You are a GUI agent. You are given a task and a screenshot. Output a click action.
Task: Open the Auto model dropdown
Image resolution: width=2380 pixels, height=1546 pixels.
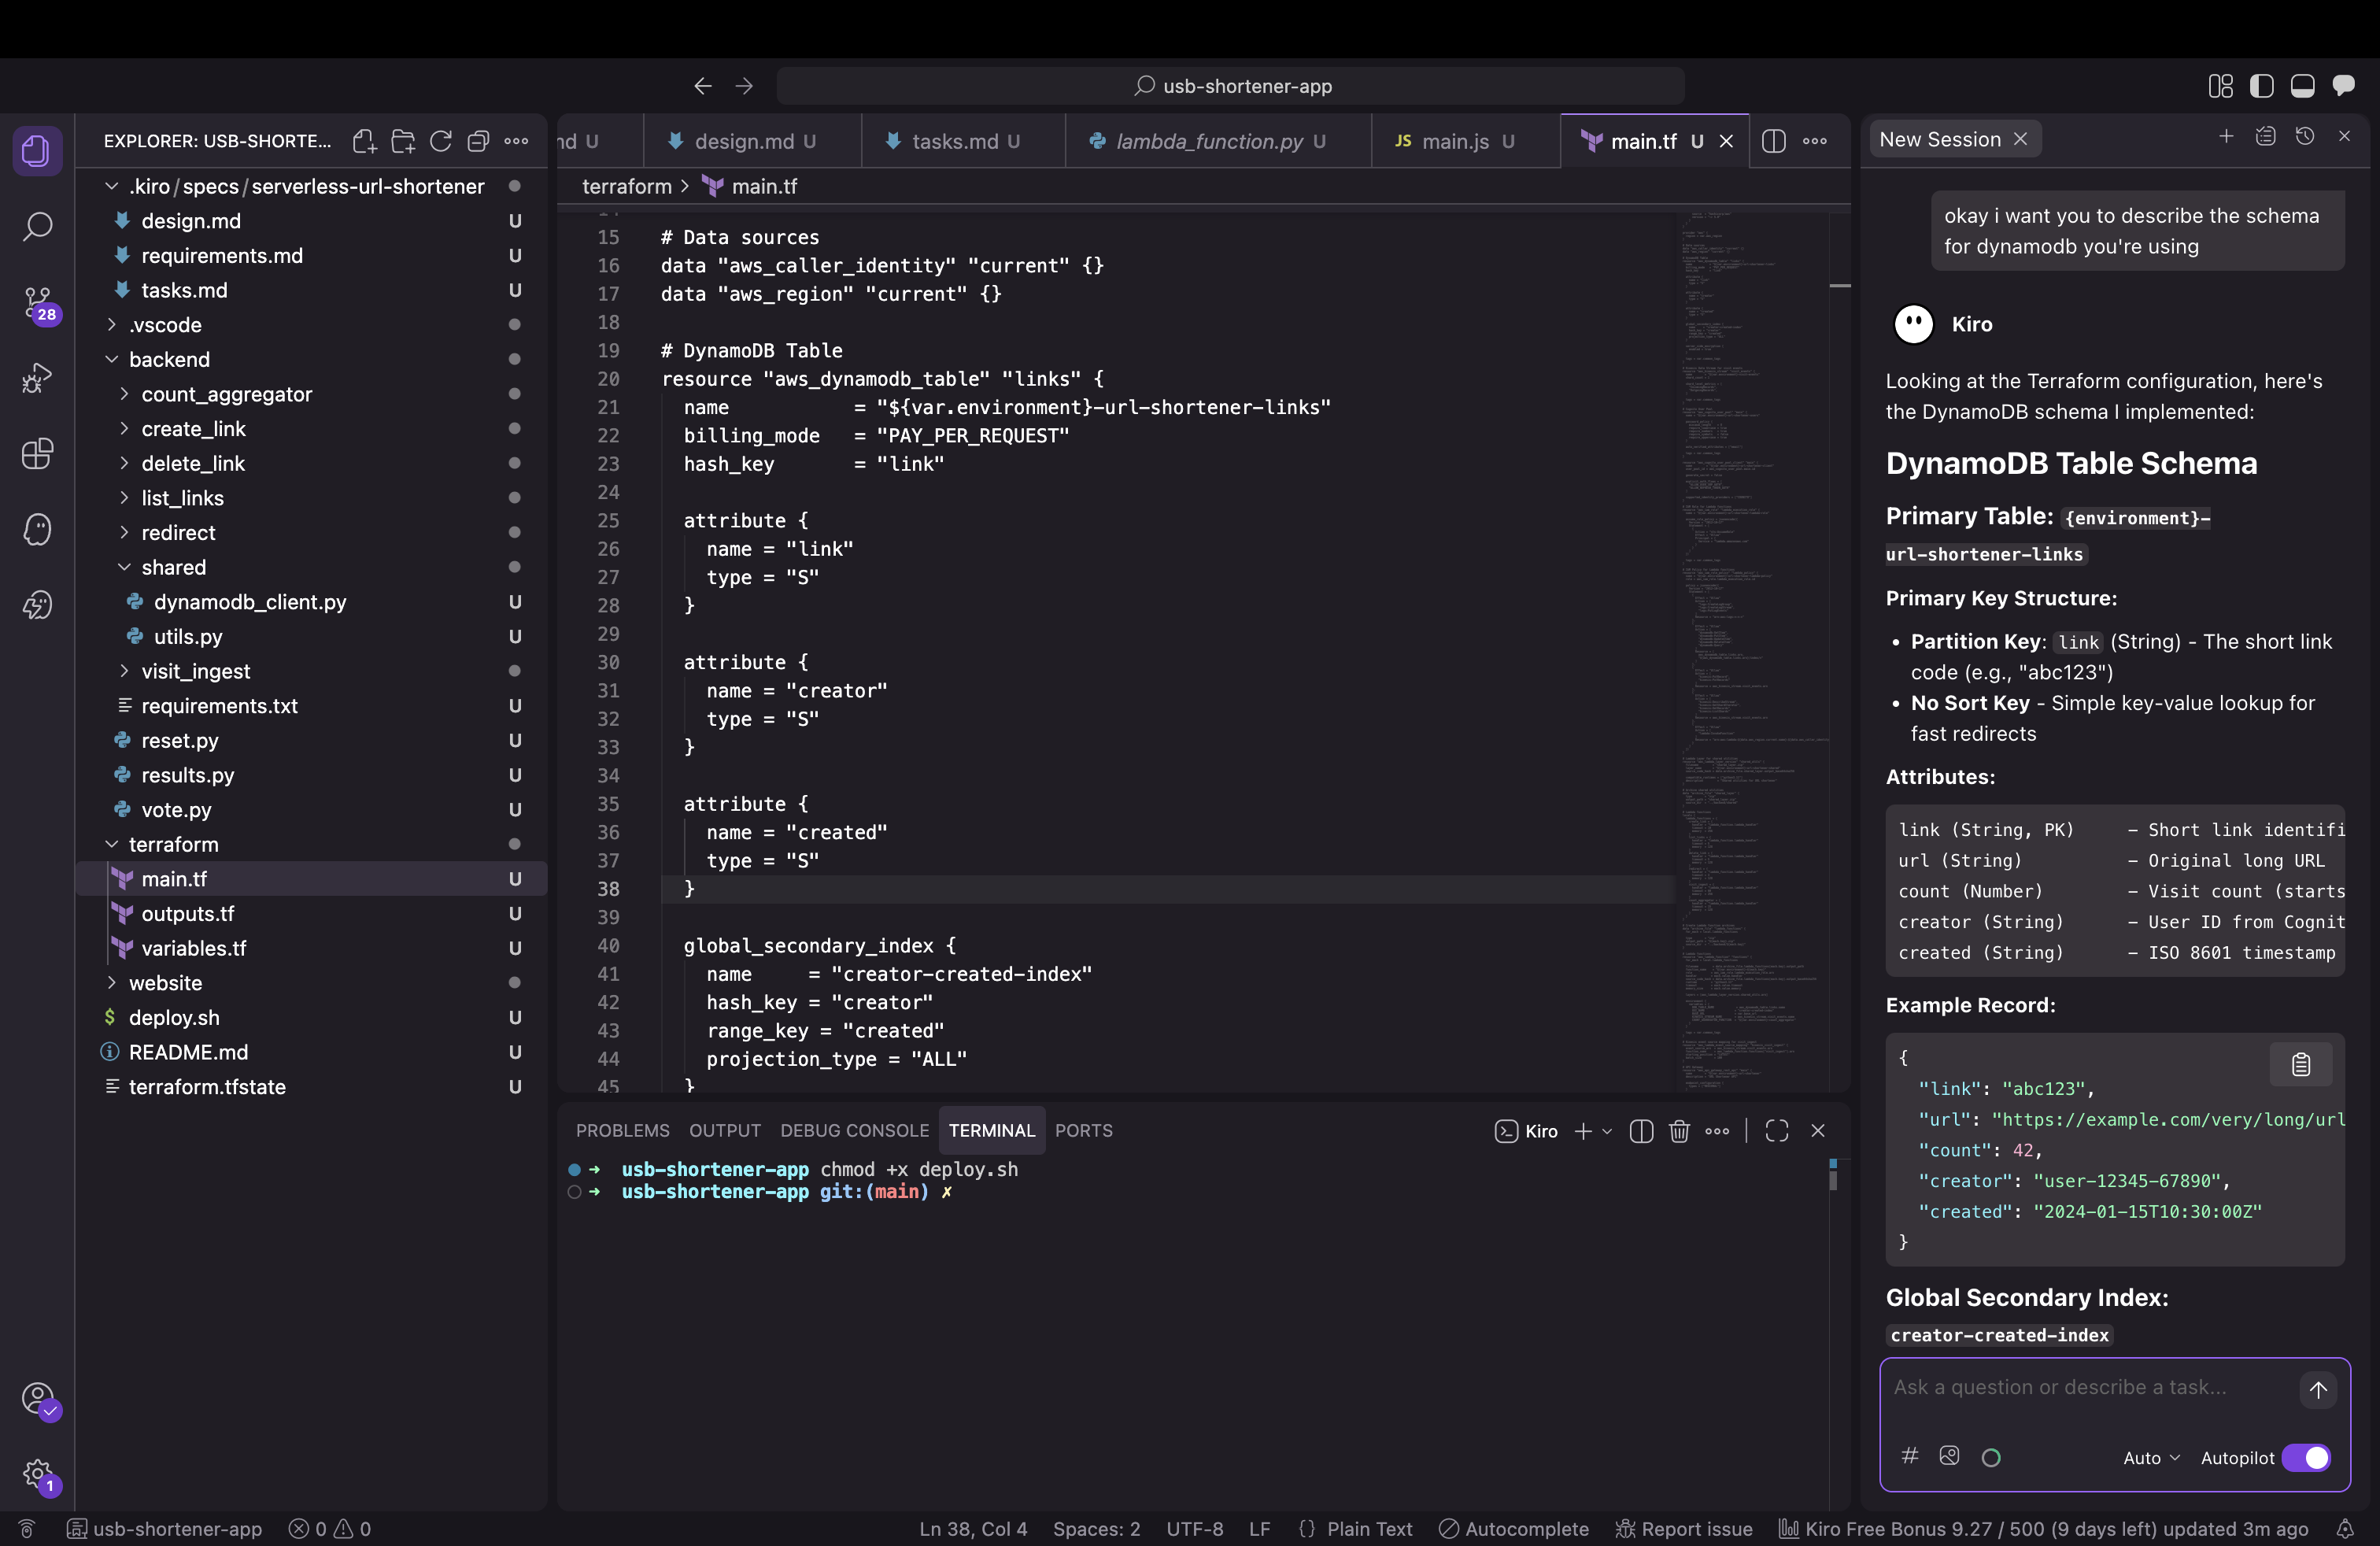coord(2151,1458)
